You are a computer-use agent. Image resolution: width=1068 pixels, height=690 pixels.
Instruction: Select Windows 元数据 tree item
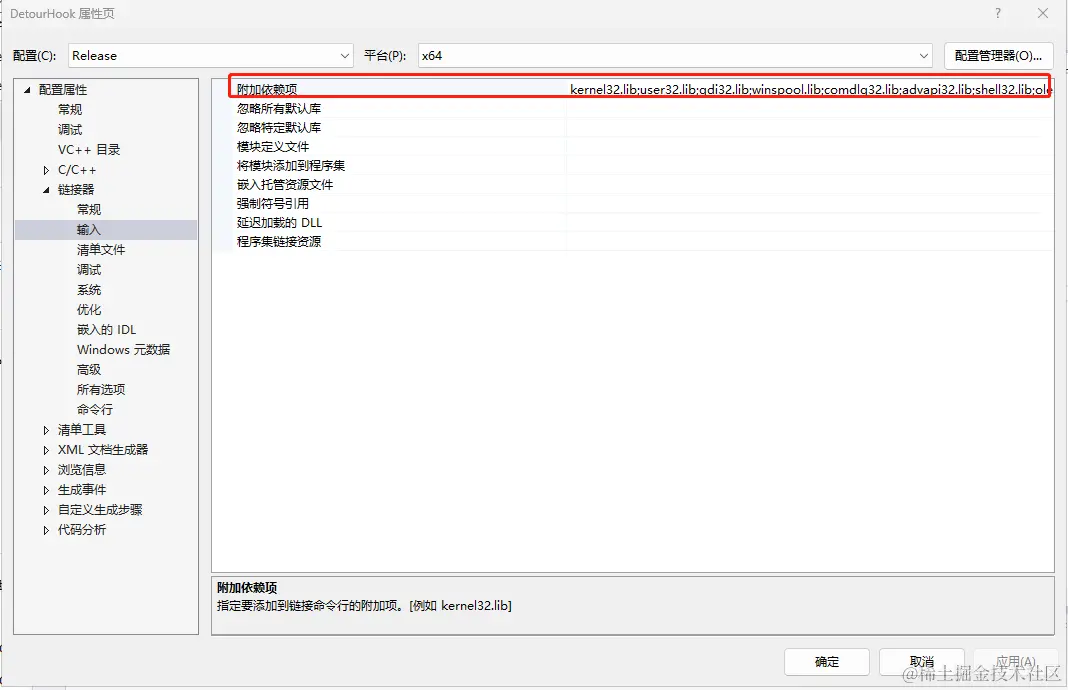tap(123, 349)
